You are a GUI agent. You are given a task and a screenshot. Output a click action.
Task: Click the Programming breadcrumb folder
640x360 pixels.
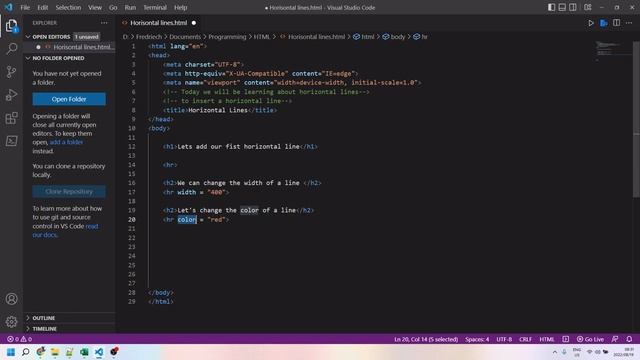[227, 37]
